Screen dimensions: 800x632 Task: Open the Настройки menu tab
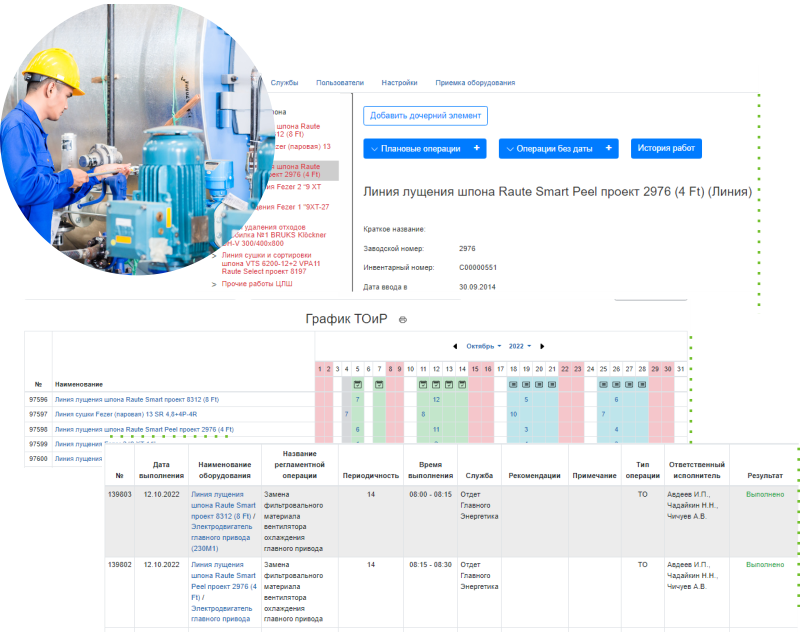[x=399, y=83]
